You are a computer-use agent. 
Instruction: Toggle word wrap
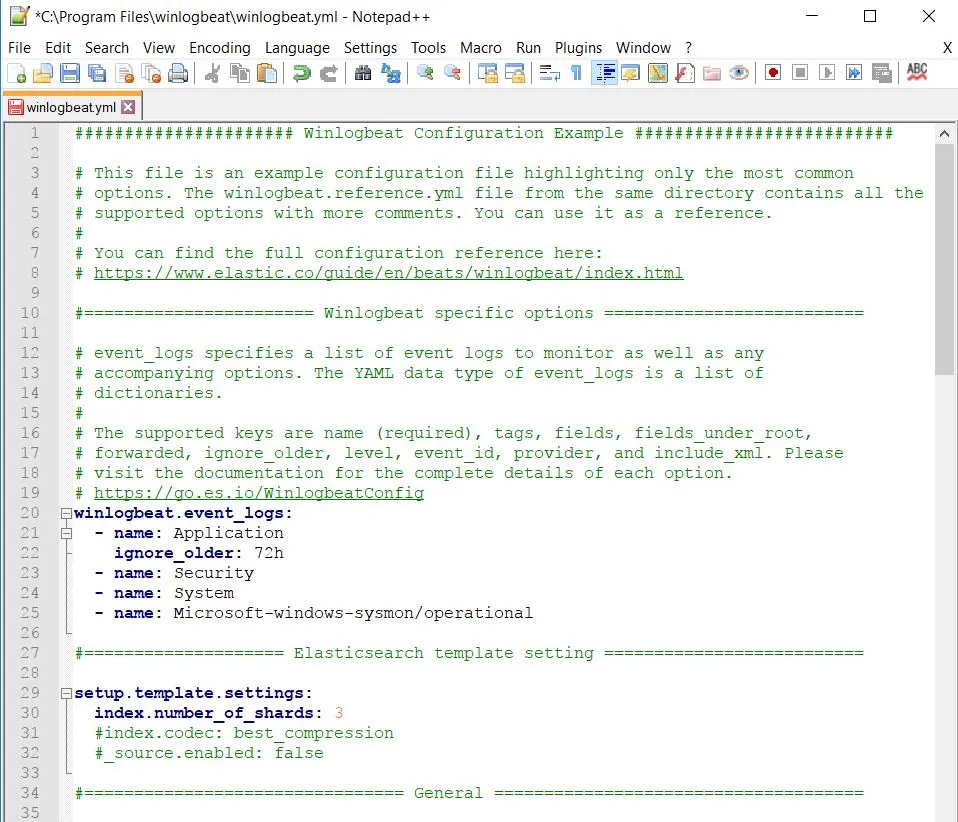(547, 73)
